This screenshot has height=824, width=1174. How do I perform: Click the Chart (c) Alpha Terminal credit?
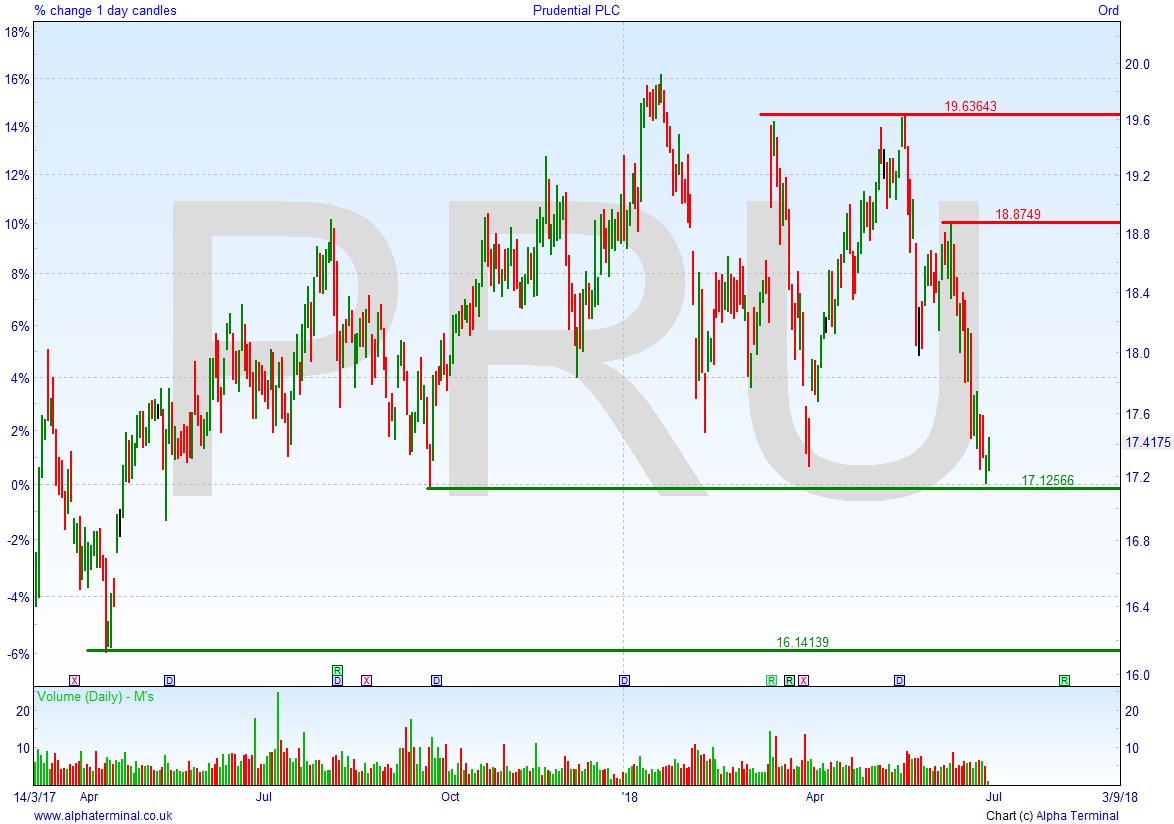[1052, 816]
